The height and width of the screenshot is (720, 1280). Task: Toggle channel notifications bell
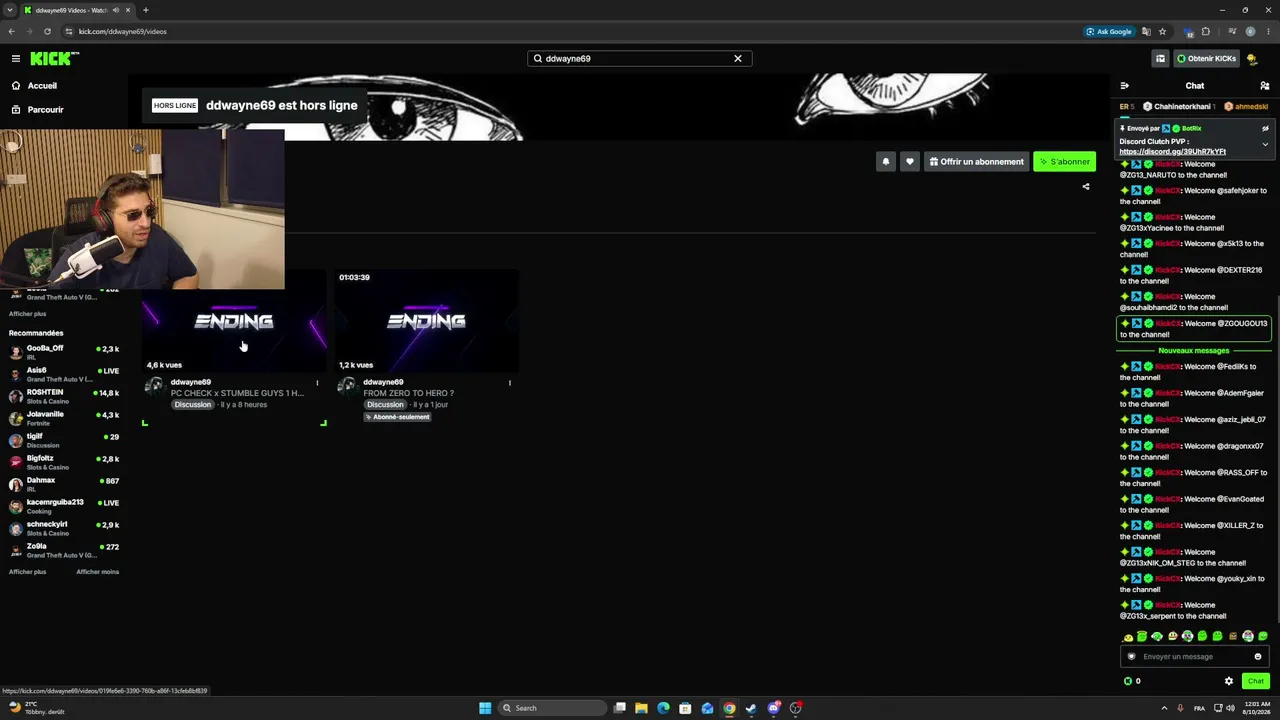[x=885, y=161]
